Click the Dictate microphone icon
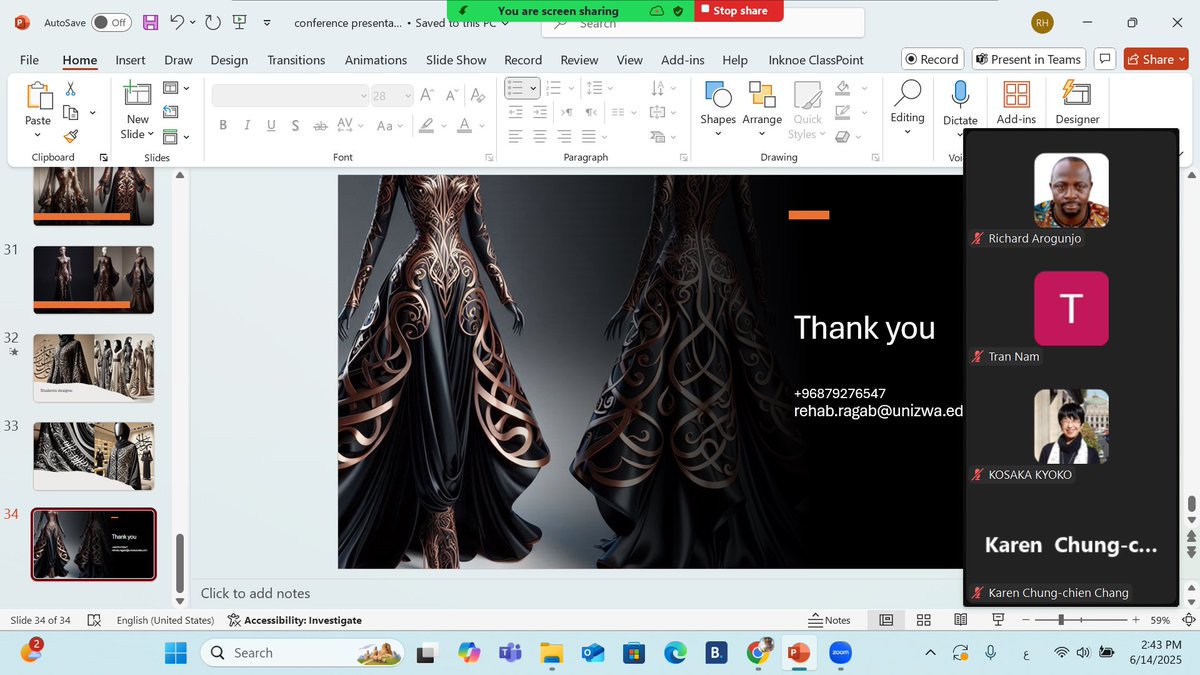Screen dimensions: 1200x675 pos(960,94)
